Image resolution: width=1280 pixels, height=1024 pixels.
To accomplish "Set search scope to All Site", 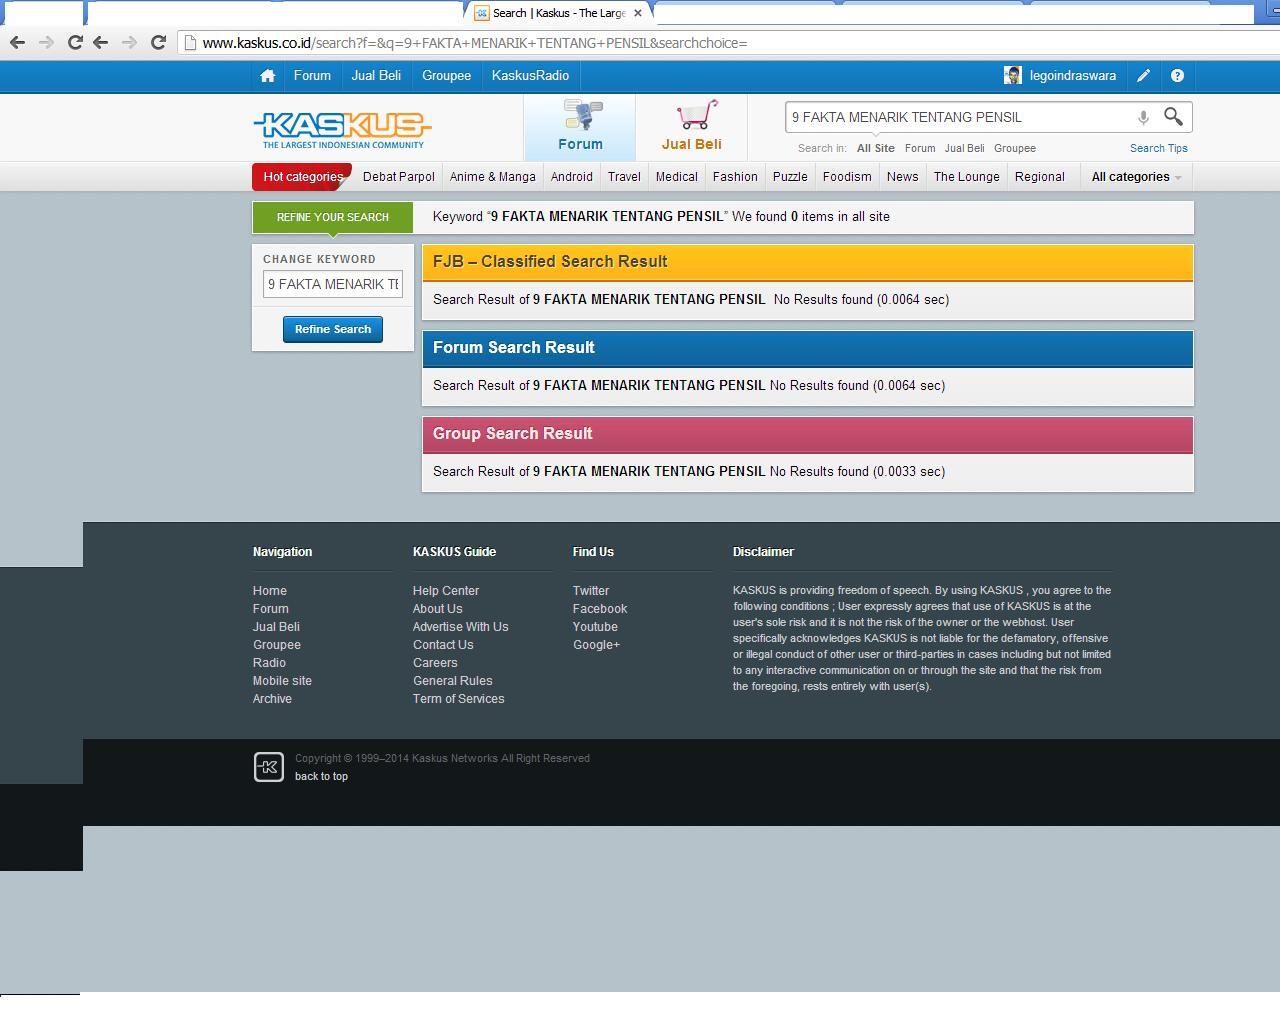I will [876, 148].
